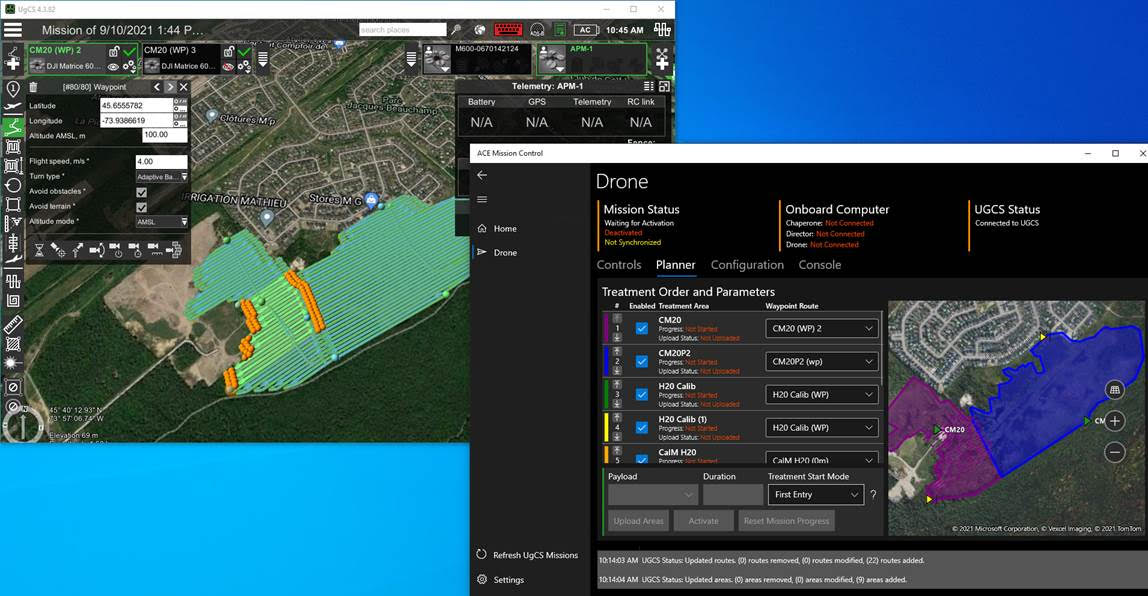Open the globe map layers icon

480,30
